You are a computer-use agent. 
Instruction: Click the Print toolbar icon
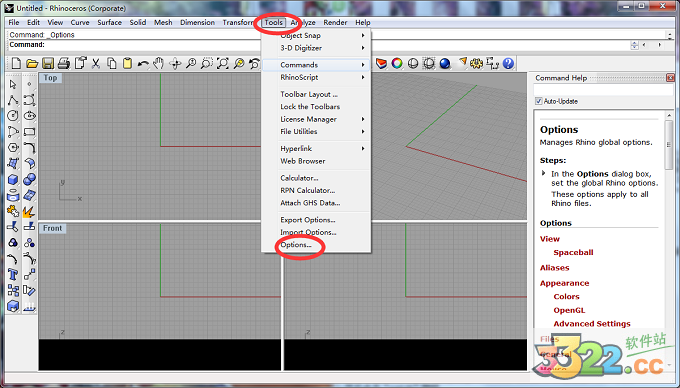pos(64,64)
